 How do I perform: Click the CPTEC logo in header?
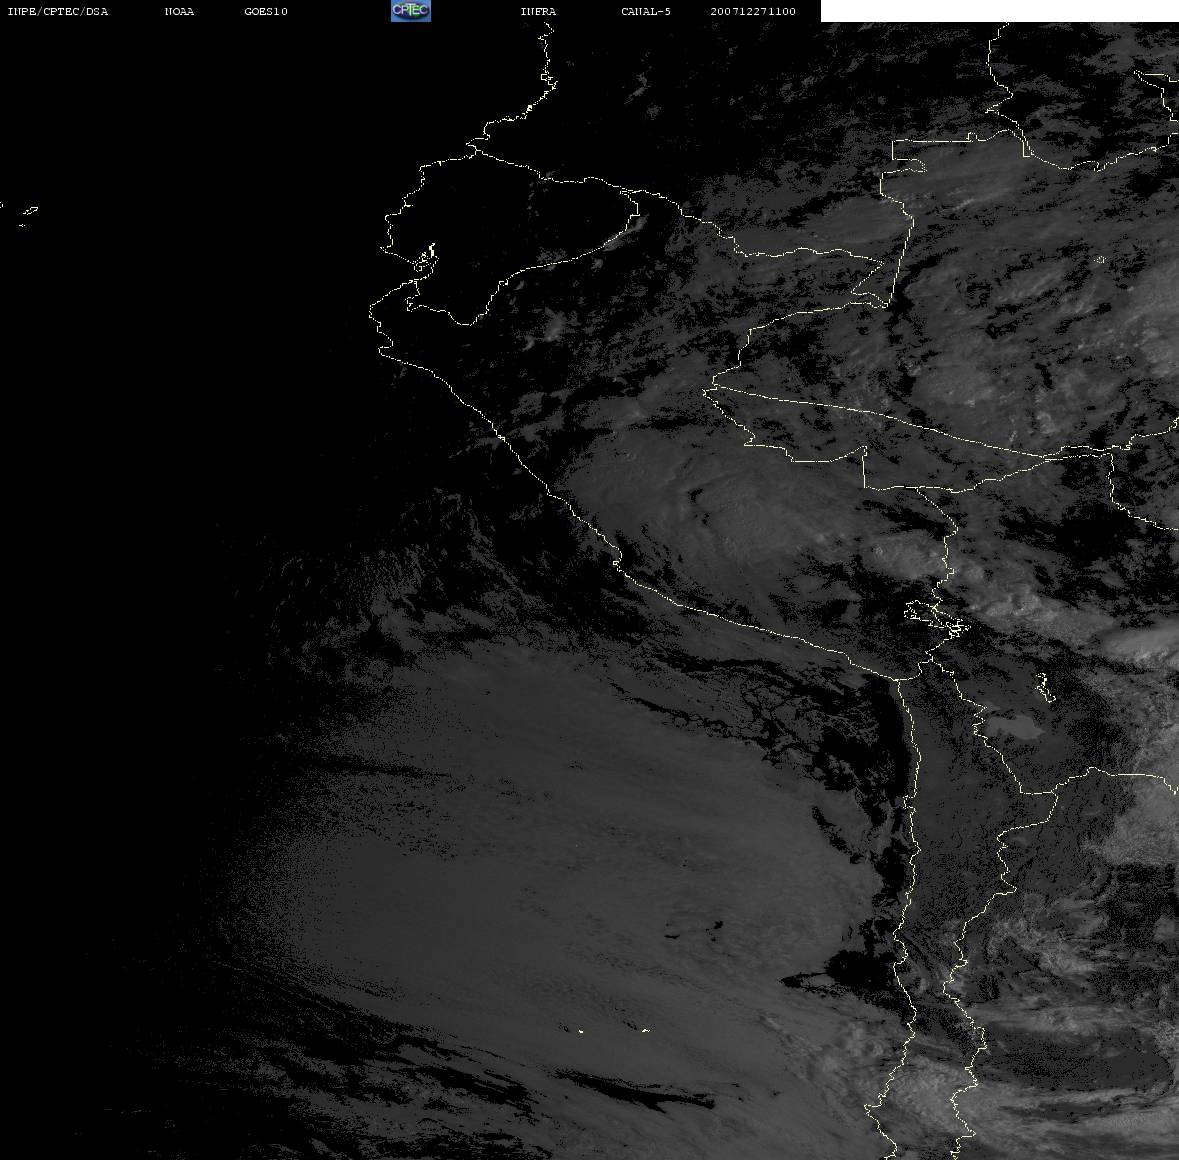(x=410, y=11)
